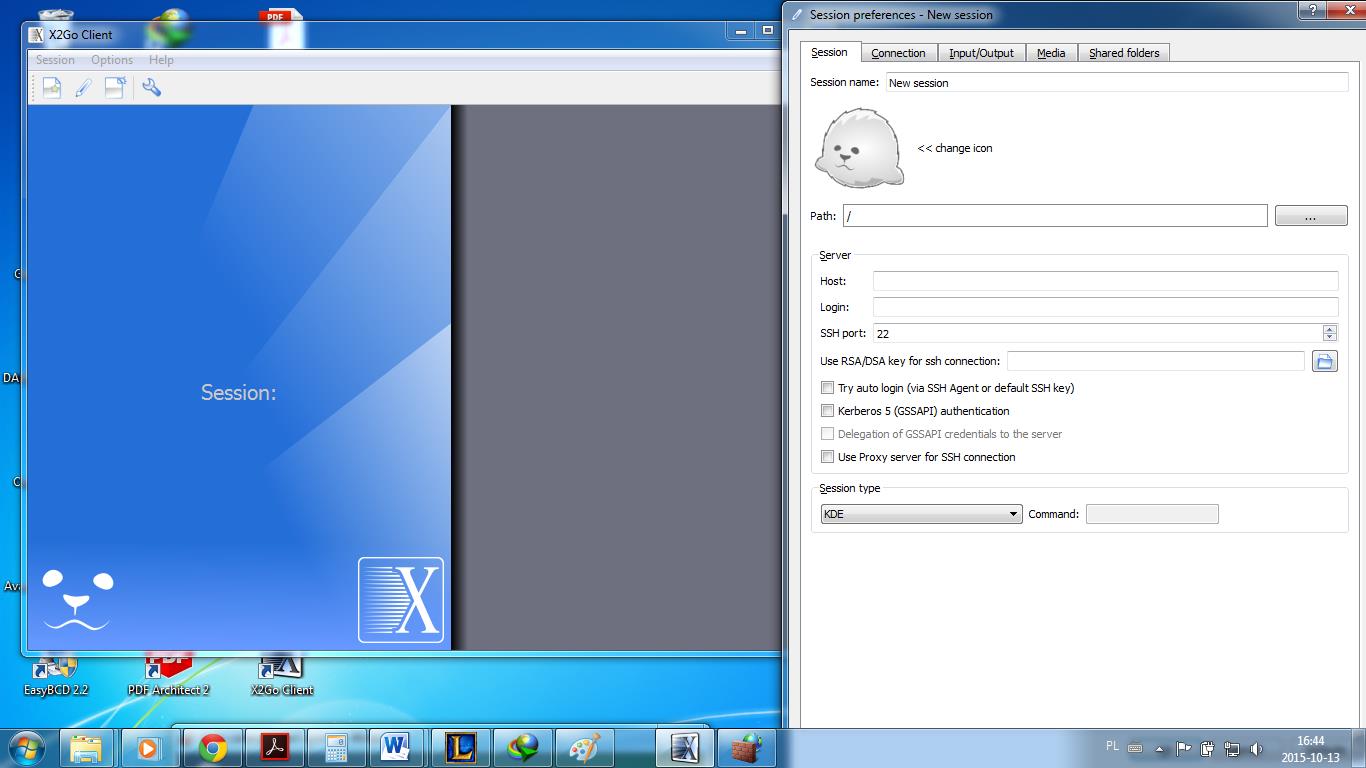Open the PDF Architect 2 desktop shortcut
The width and height of the screenshot is (1366, 768).
168,675
